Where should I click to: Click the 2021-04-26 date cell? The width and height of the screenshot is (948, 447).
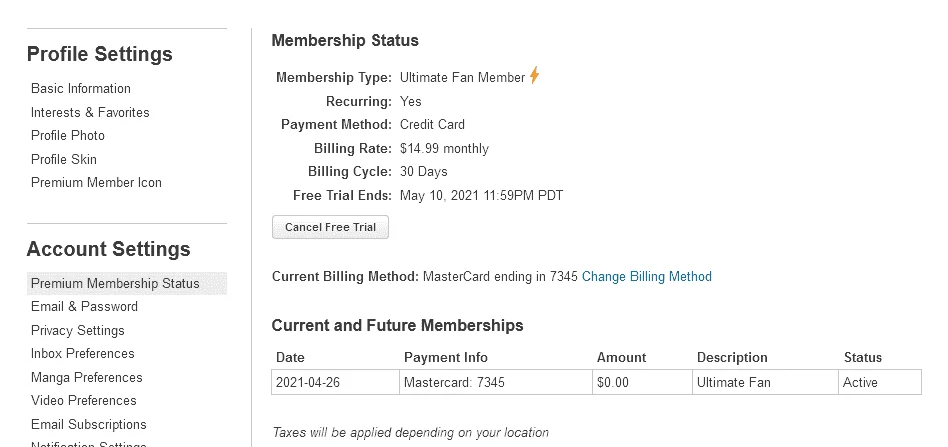click(335, 382)
